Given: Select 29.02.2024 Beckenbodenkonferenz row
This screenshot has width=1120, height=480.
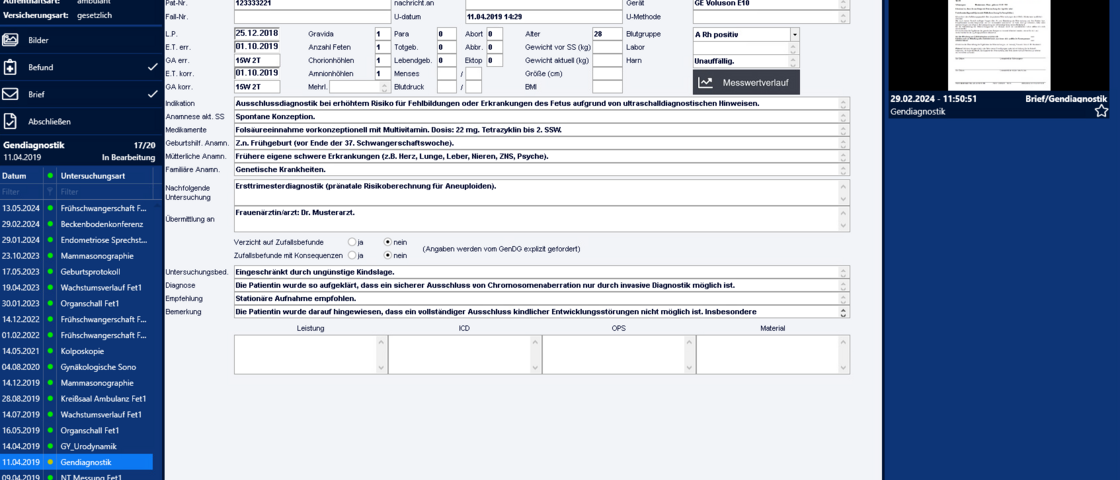Looking at the screenshot, I should coord(76,224).
